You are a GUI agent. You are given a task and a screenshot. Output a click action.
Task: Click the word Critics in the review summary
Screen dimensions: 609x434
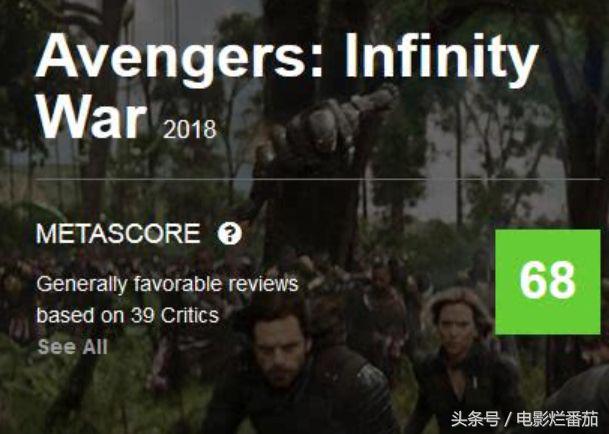[x=190, y=315]
